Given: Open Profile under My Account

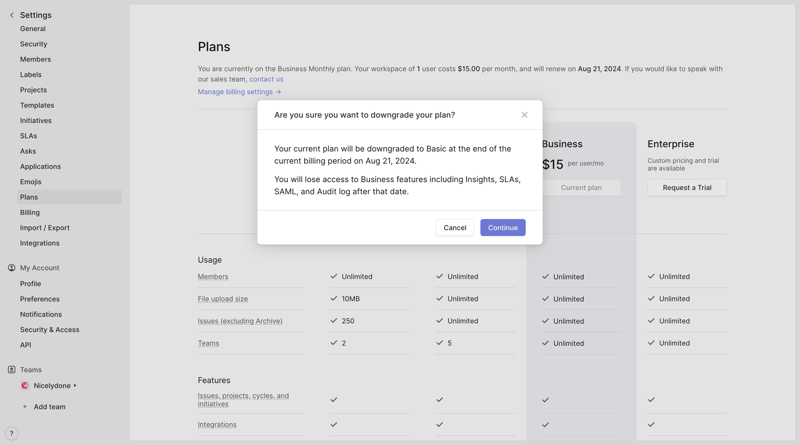Looking at the screenshot, I should point(31,284).
